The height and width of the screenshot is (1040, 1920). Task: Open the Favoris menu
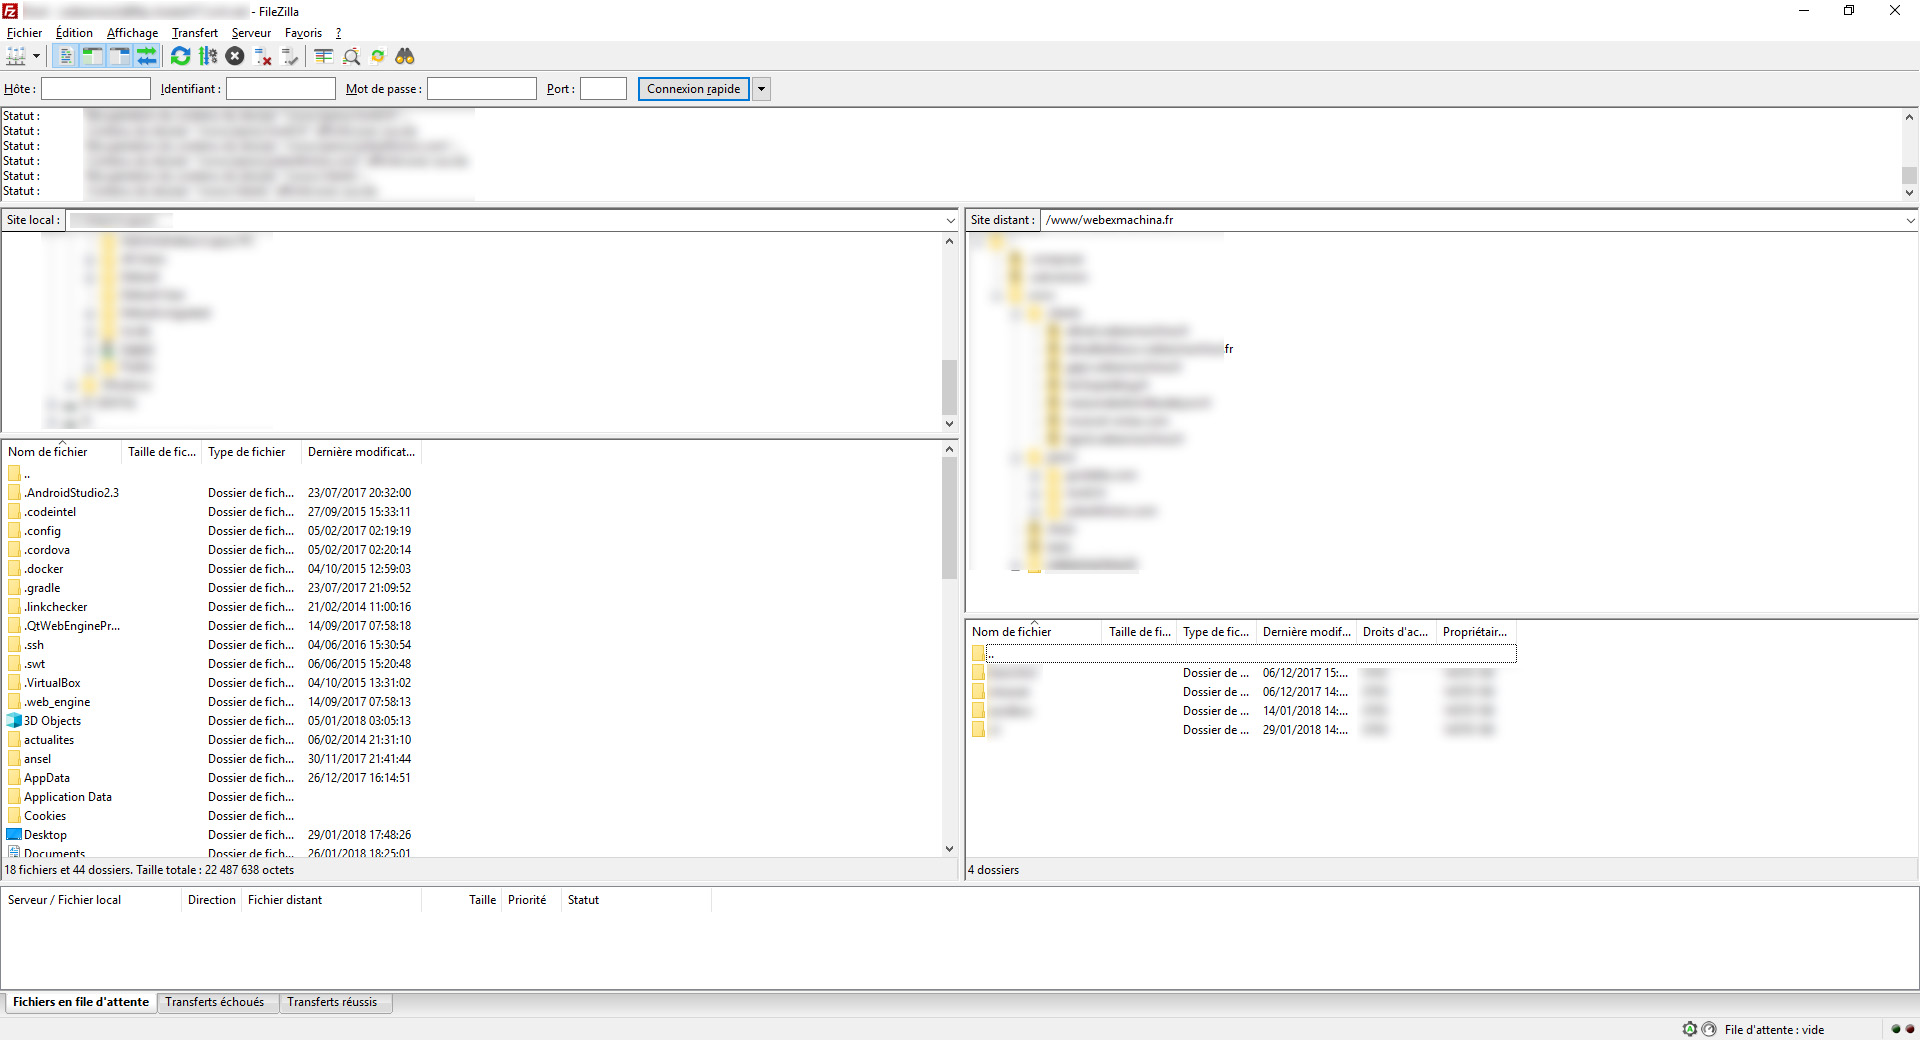303,33
